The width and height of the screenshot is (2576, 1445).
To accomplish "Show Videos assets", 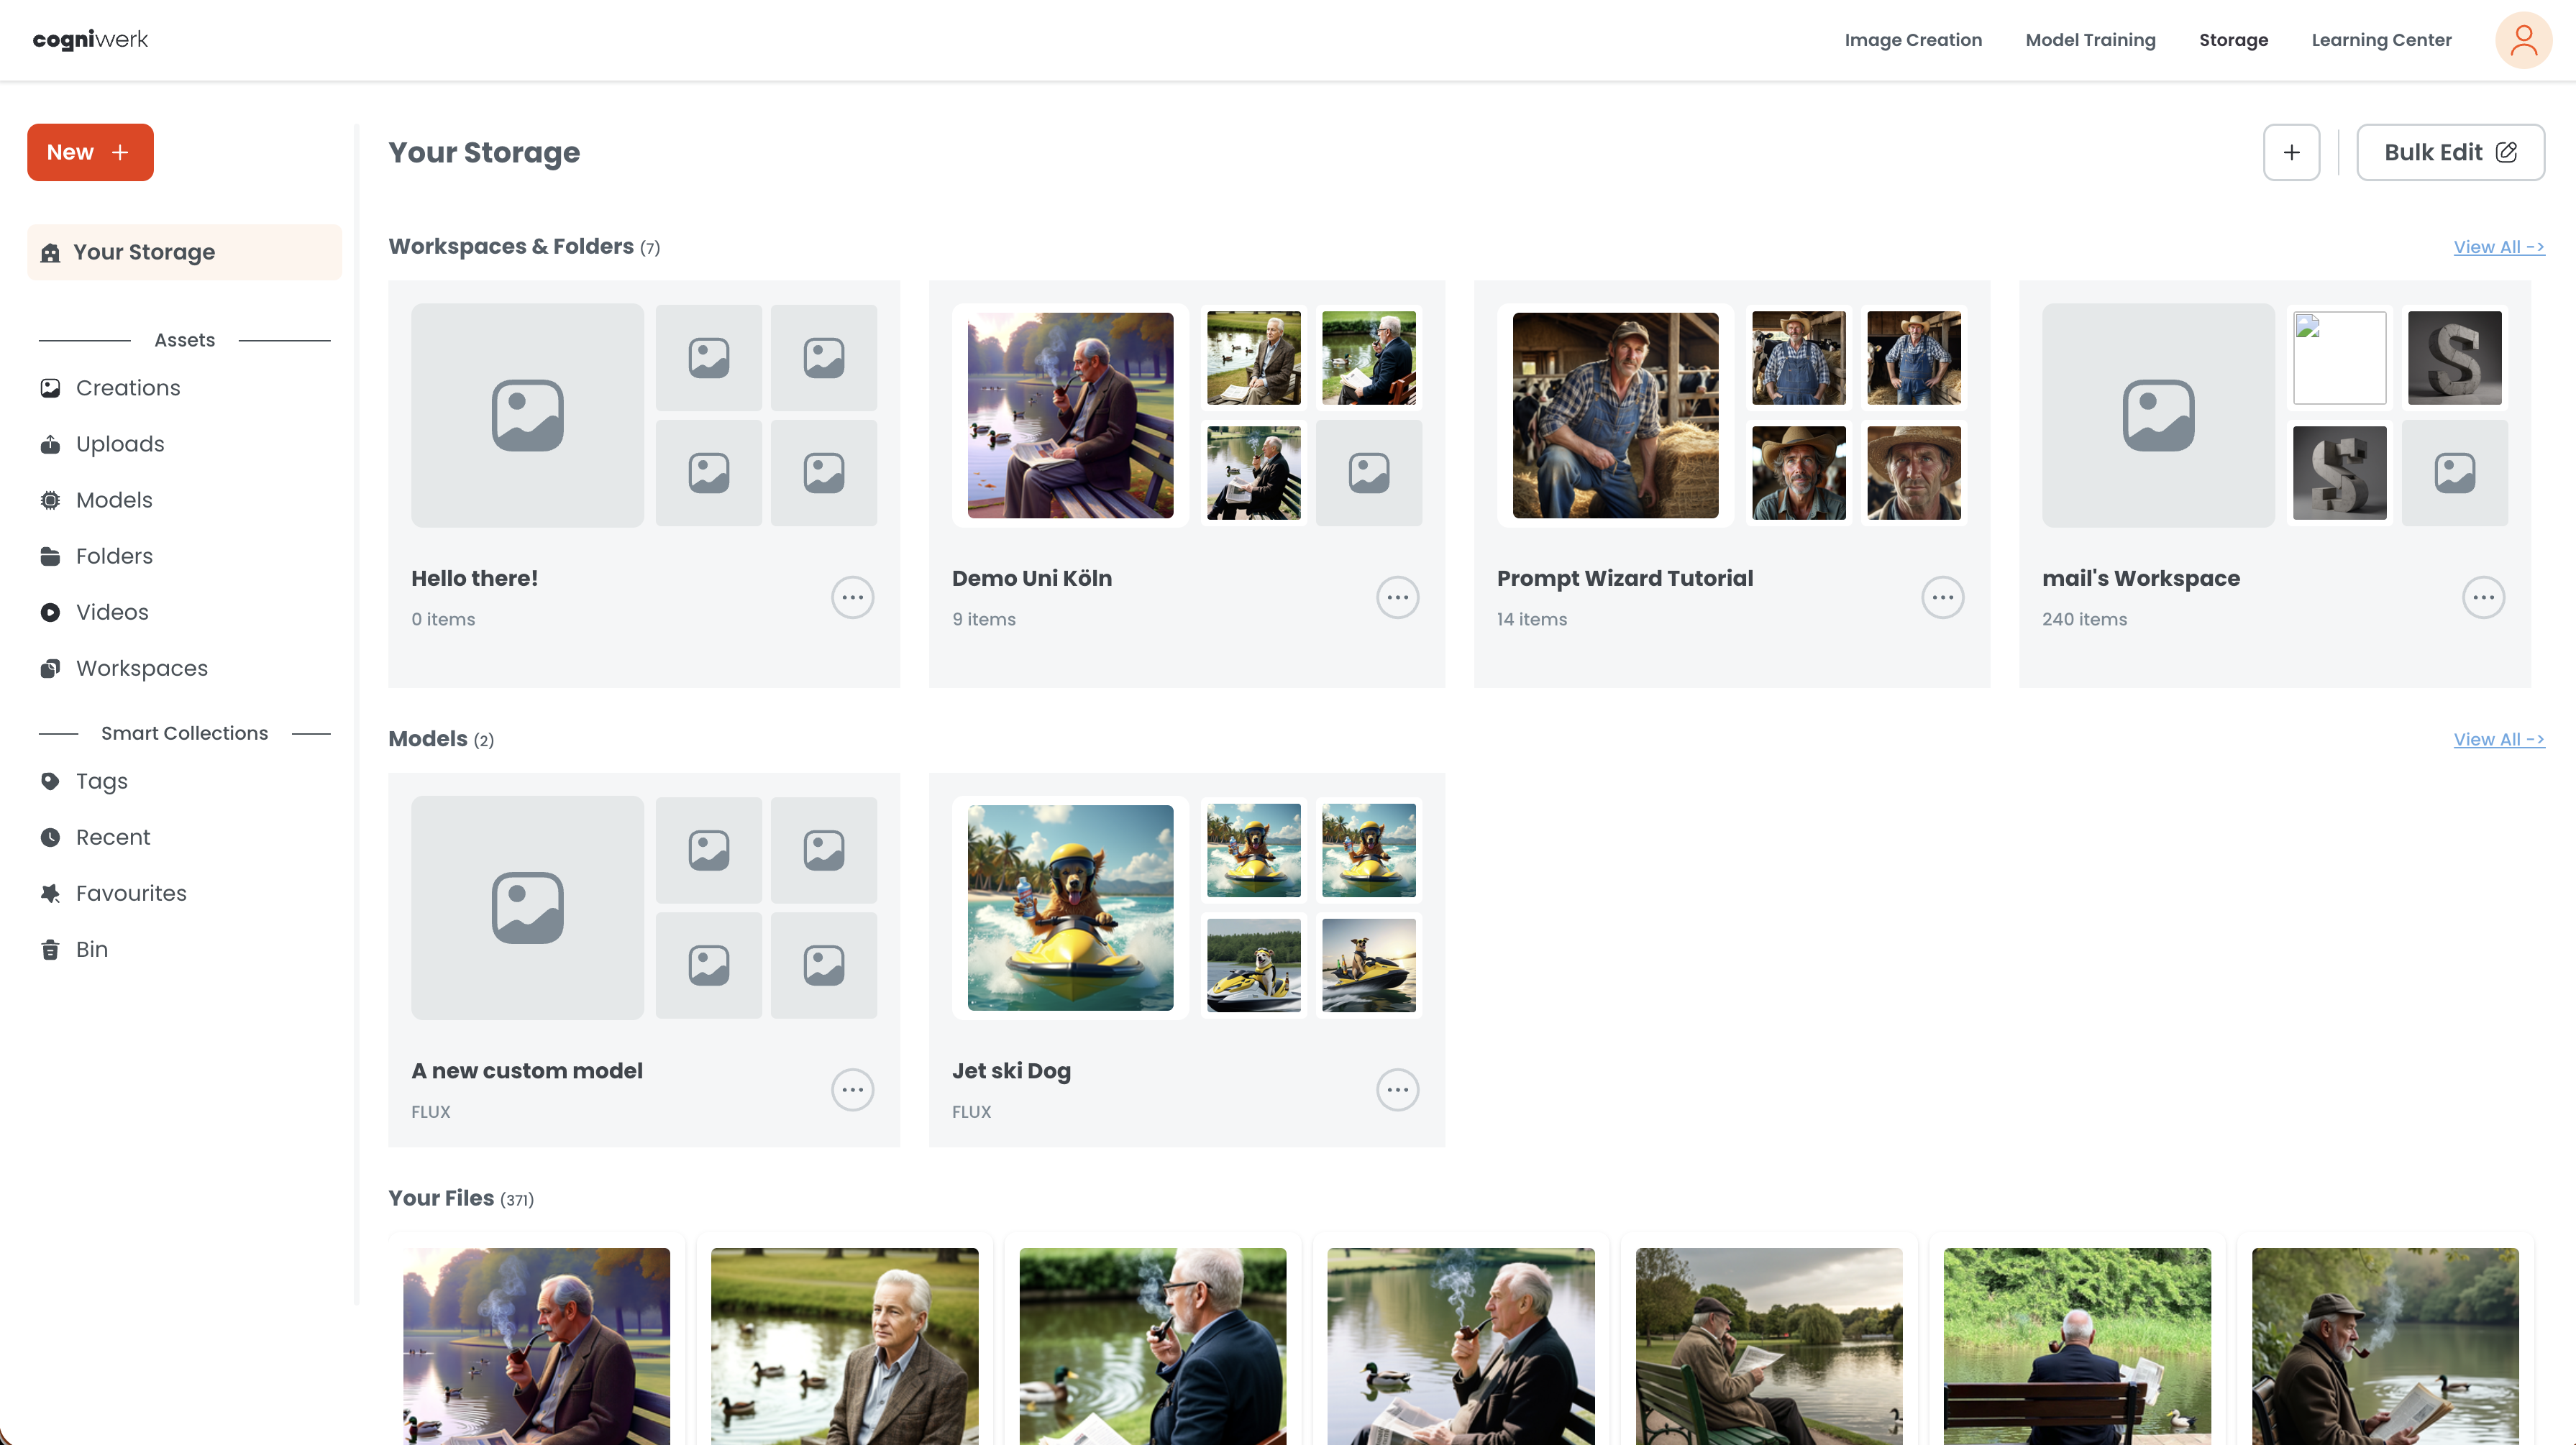I will [112, 612].
